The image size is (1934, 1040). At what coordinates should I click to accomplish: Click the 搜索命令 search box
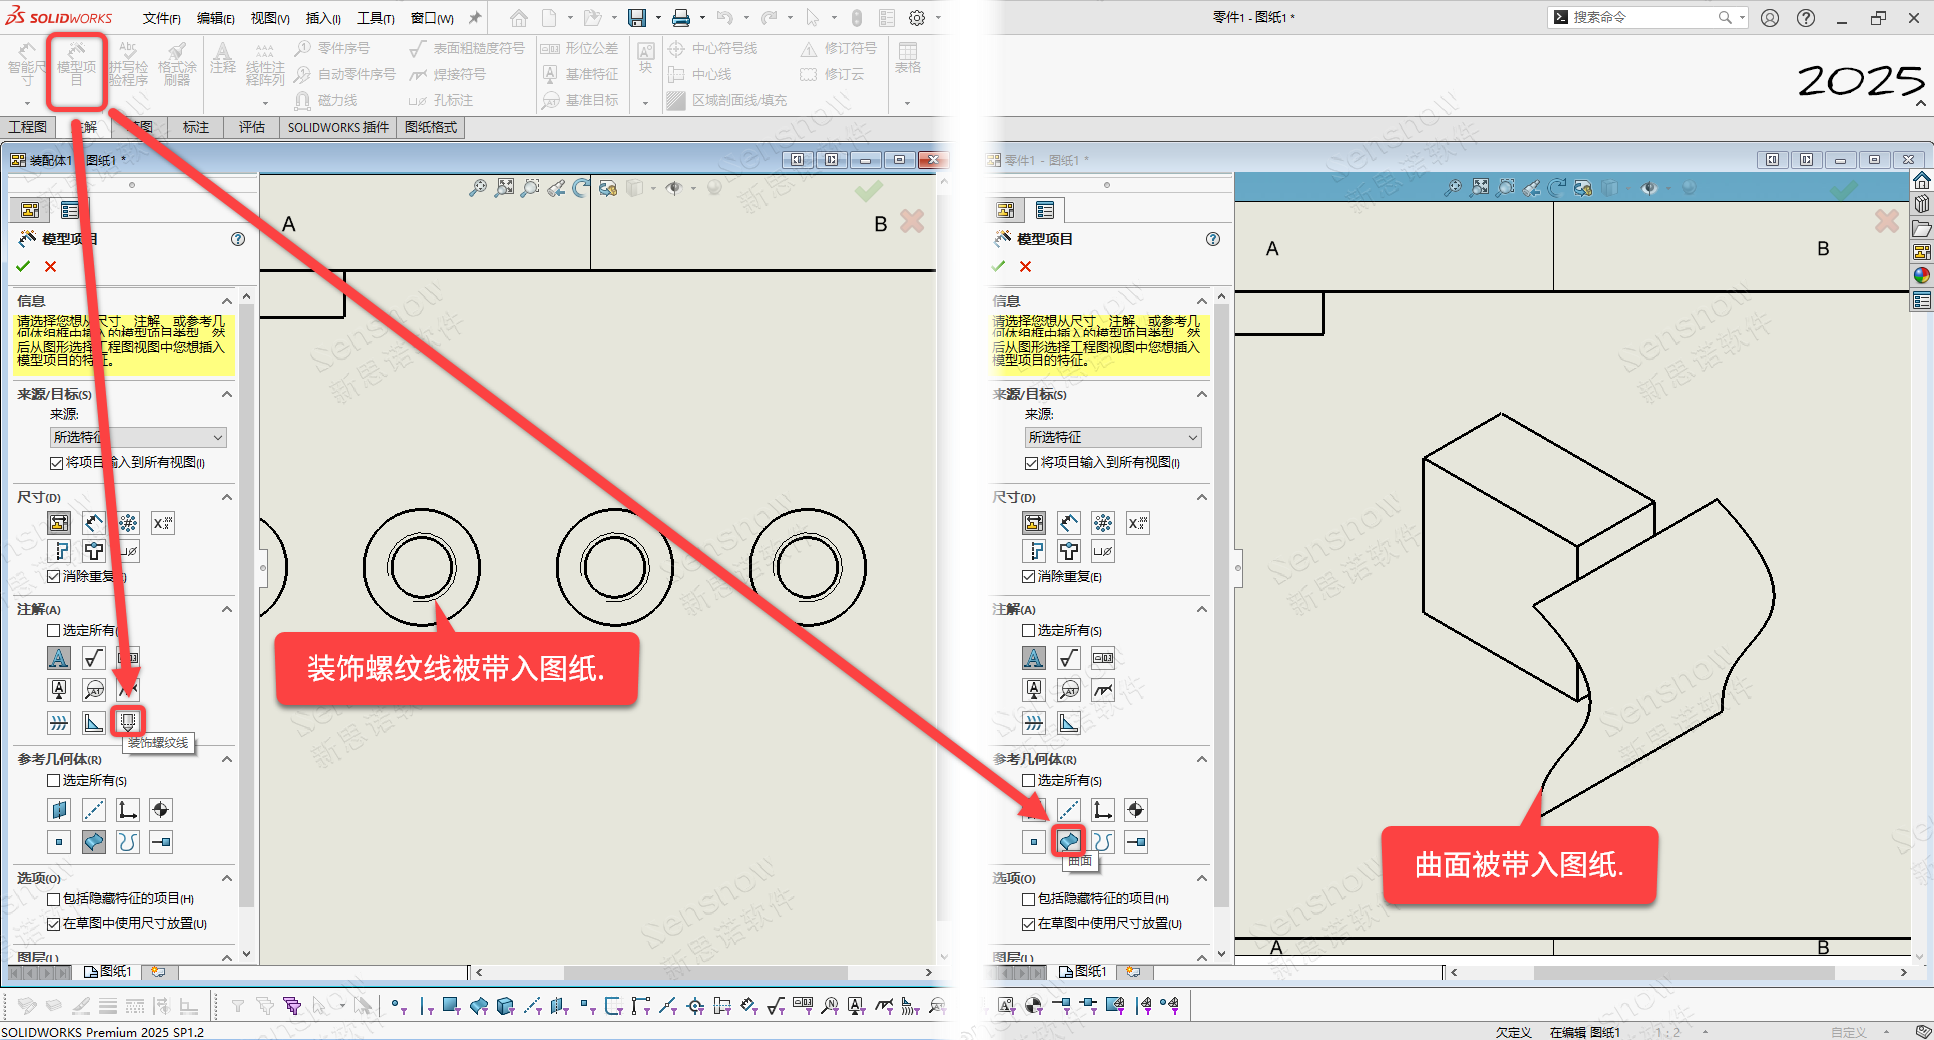click(x=1640, y=17)
